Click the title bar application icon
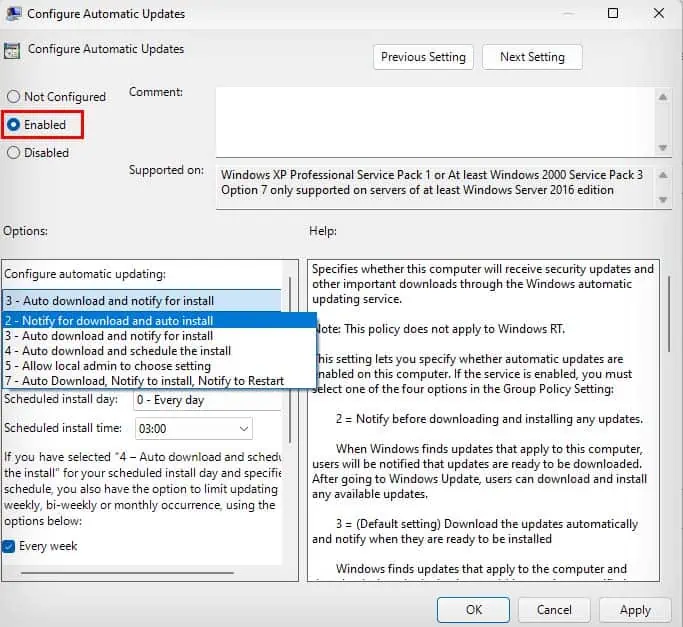The width and height of the screenshot is (683, 627). tap(13, 14)
